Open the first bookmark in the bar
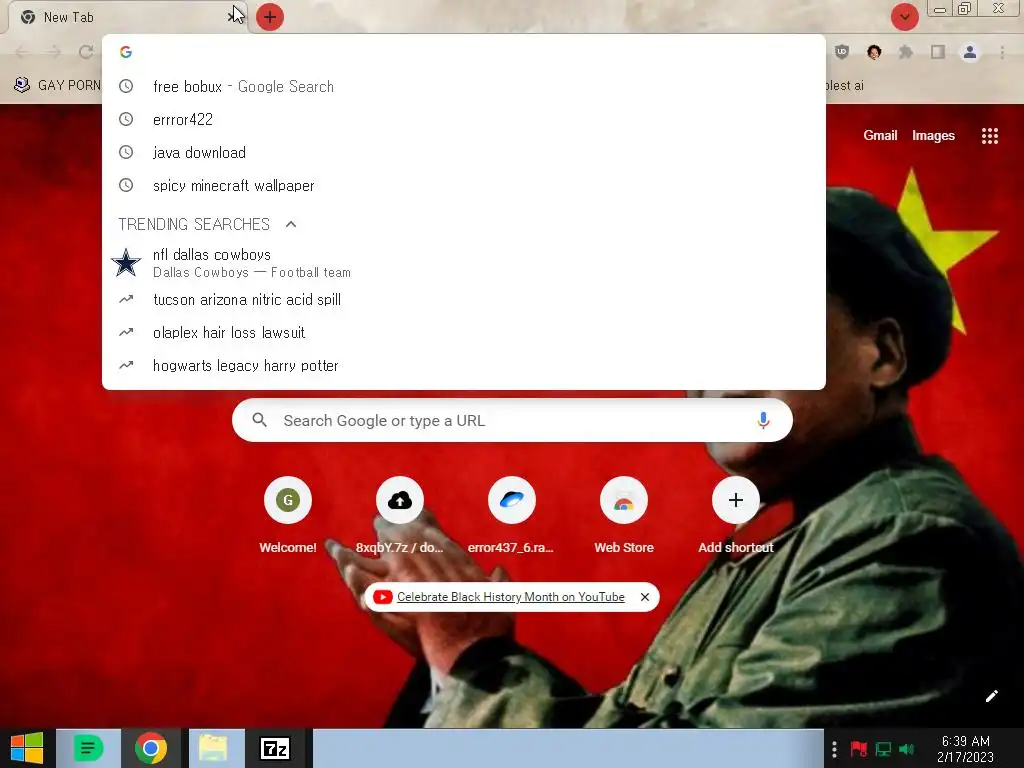The height and width of the screenshot is (768, 1024). 57,85
